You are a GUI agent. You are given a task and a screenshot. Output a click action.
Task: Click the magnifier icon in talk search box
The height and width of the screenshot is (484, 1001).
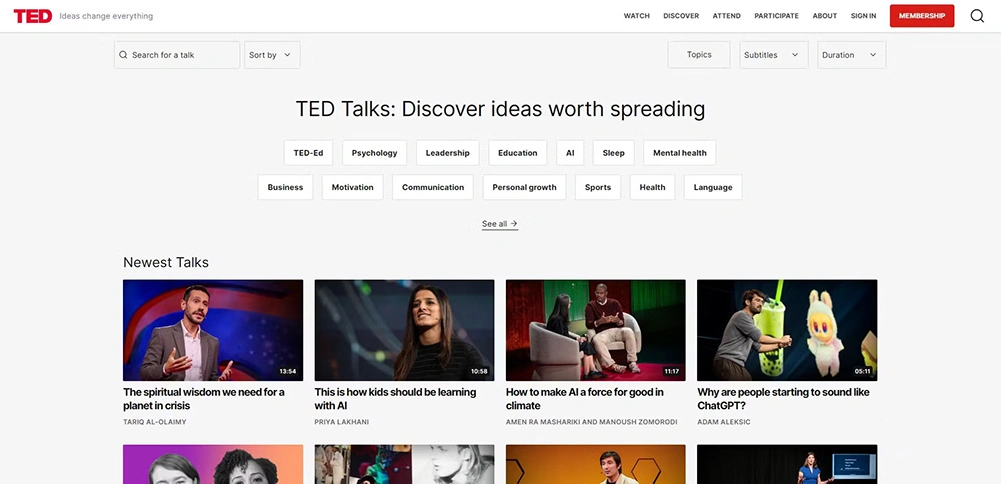point(123,55)
